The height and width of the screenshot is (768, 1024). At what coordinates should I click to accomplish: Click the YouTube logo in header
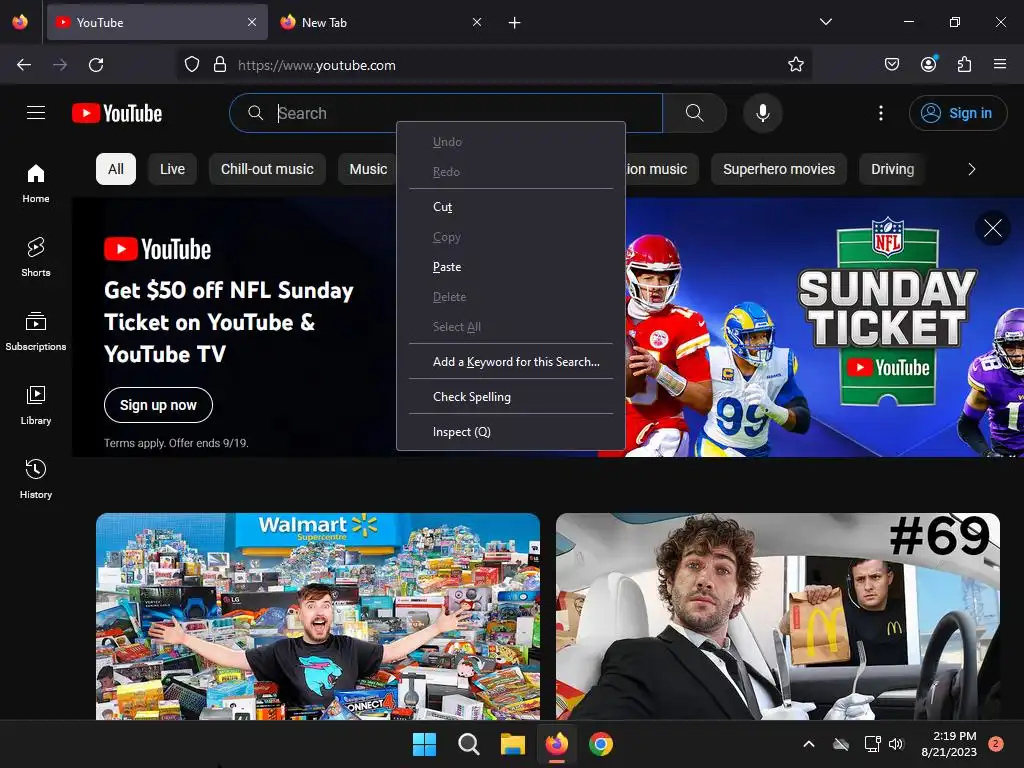(117, 113)
